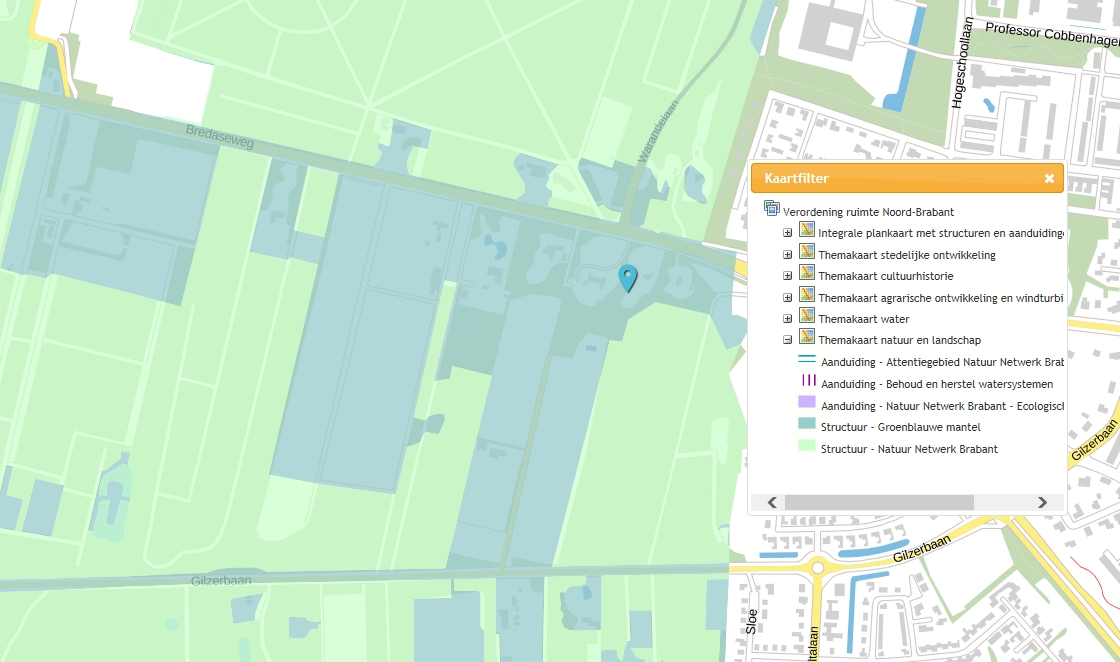The image size is (1120, 662).
Task: Click the purple Natuur Netwerk Brabant Ecologisch swatch
Action: coord(807,402)
